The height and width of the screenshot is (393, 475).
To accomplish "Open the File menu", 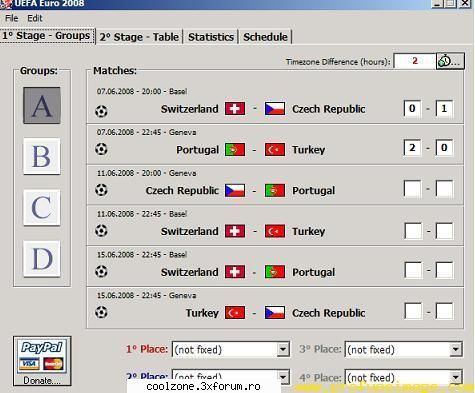I will click(12, 18).
